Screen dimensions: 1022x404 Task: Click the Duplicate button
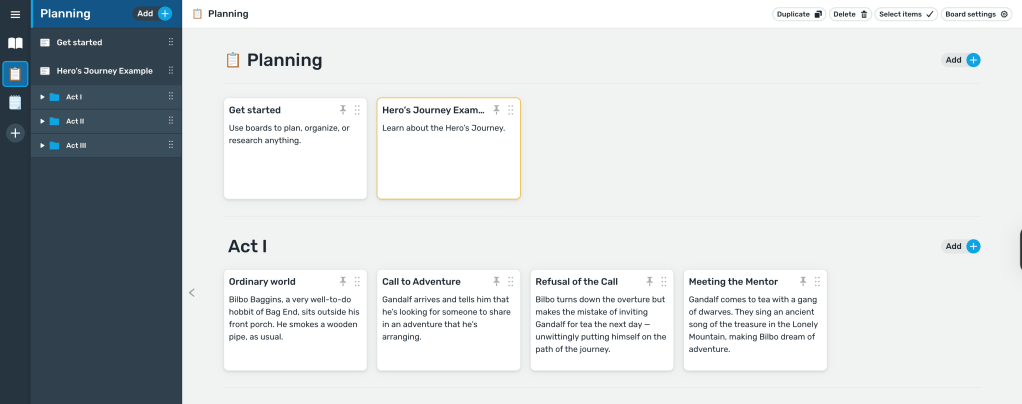pos(798,14)
